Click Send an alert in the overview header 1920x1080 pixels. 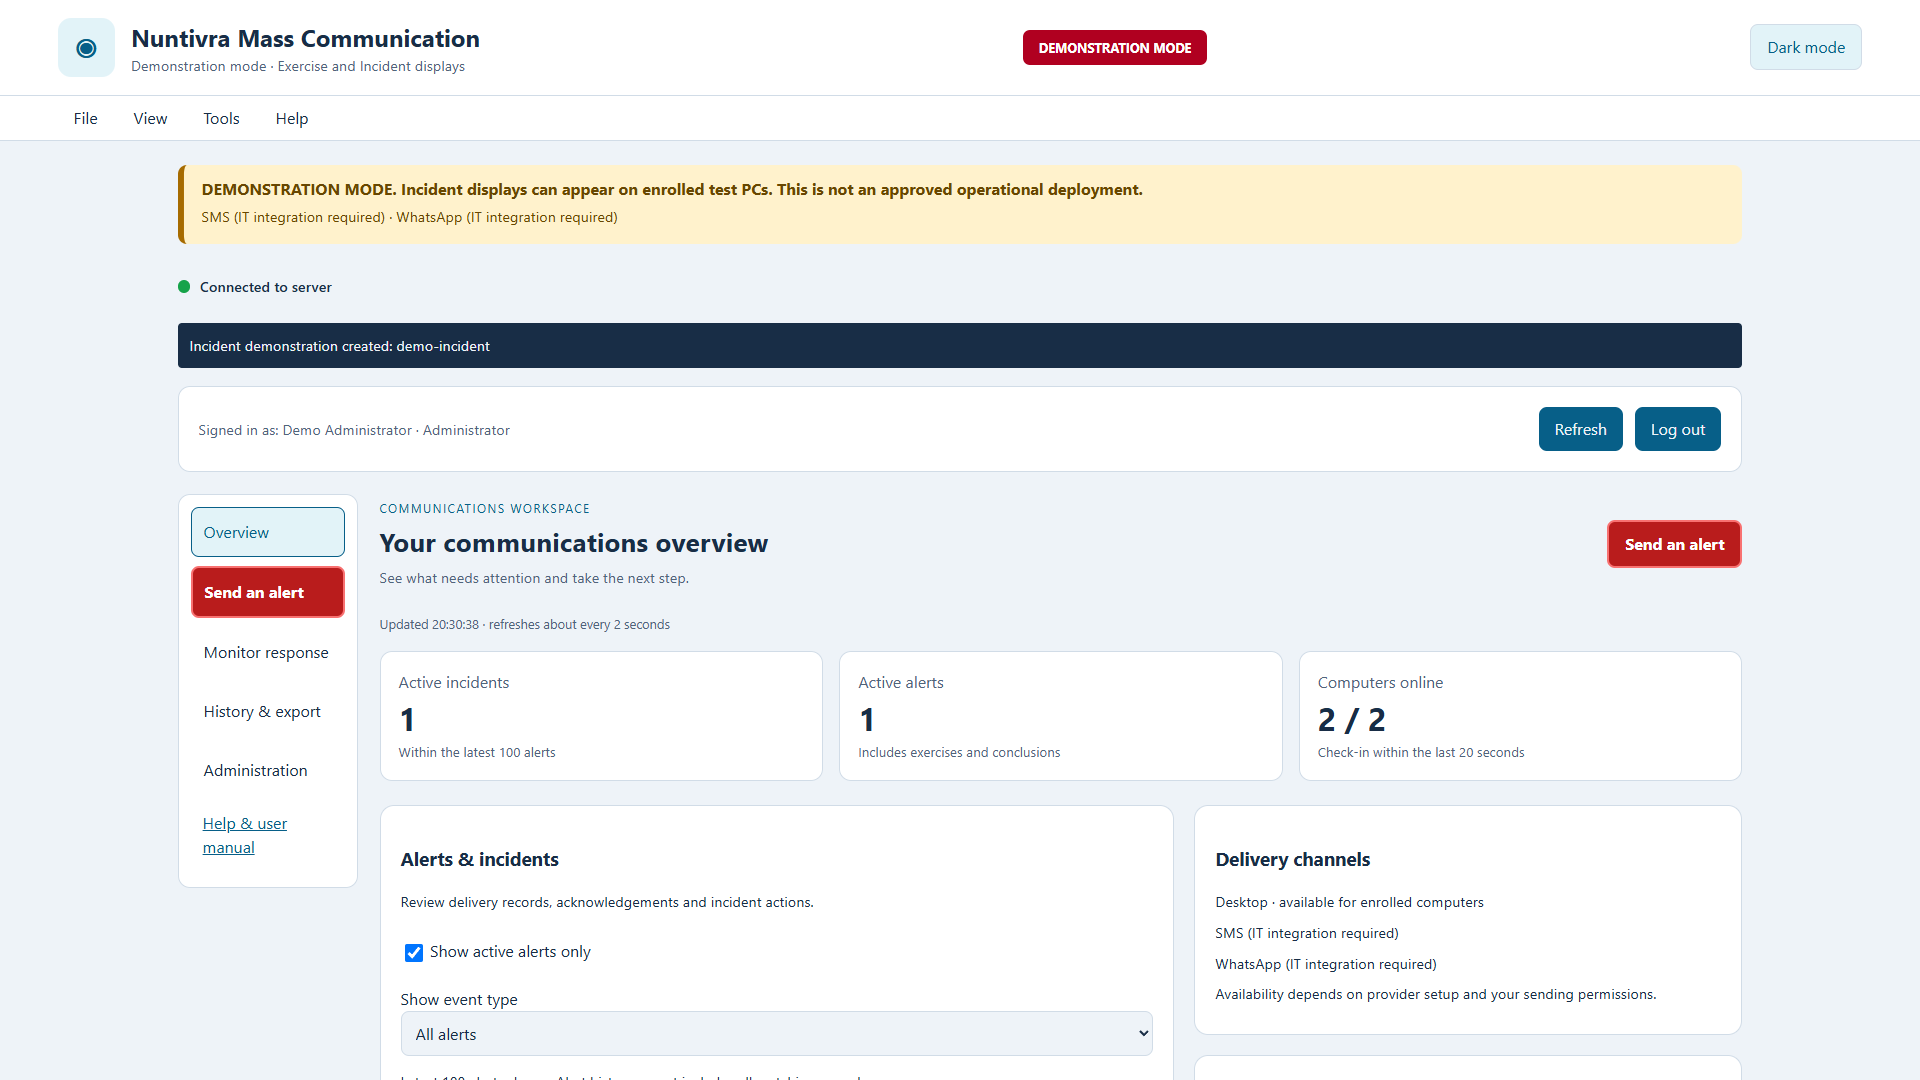pyautogui.click(x=1674, y=544)
